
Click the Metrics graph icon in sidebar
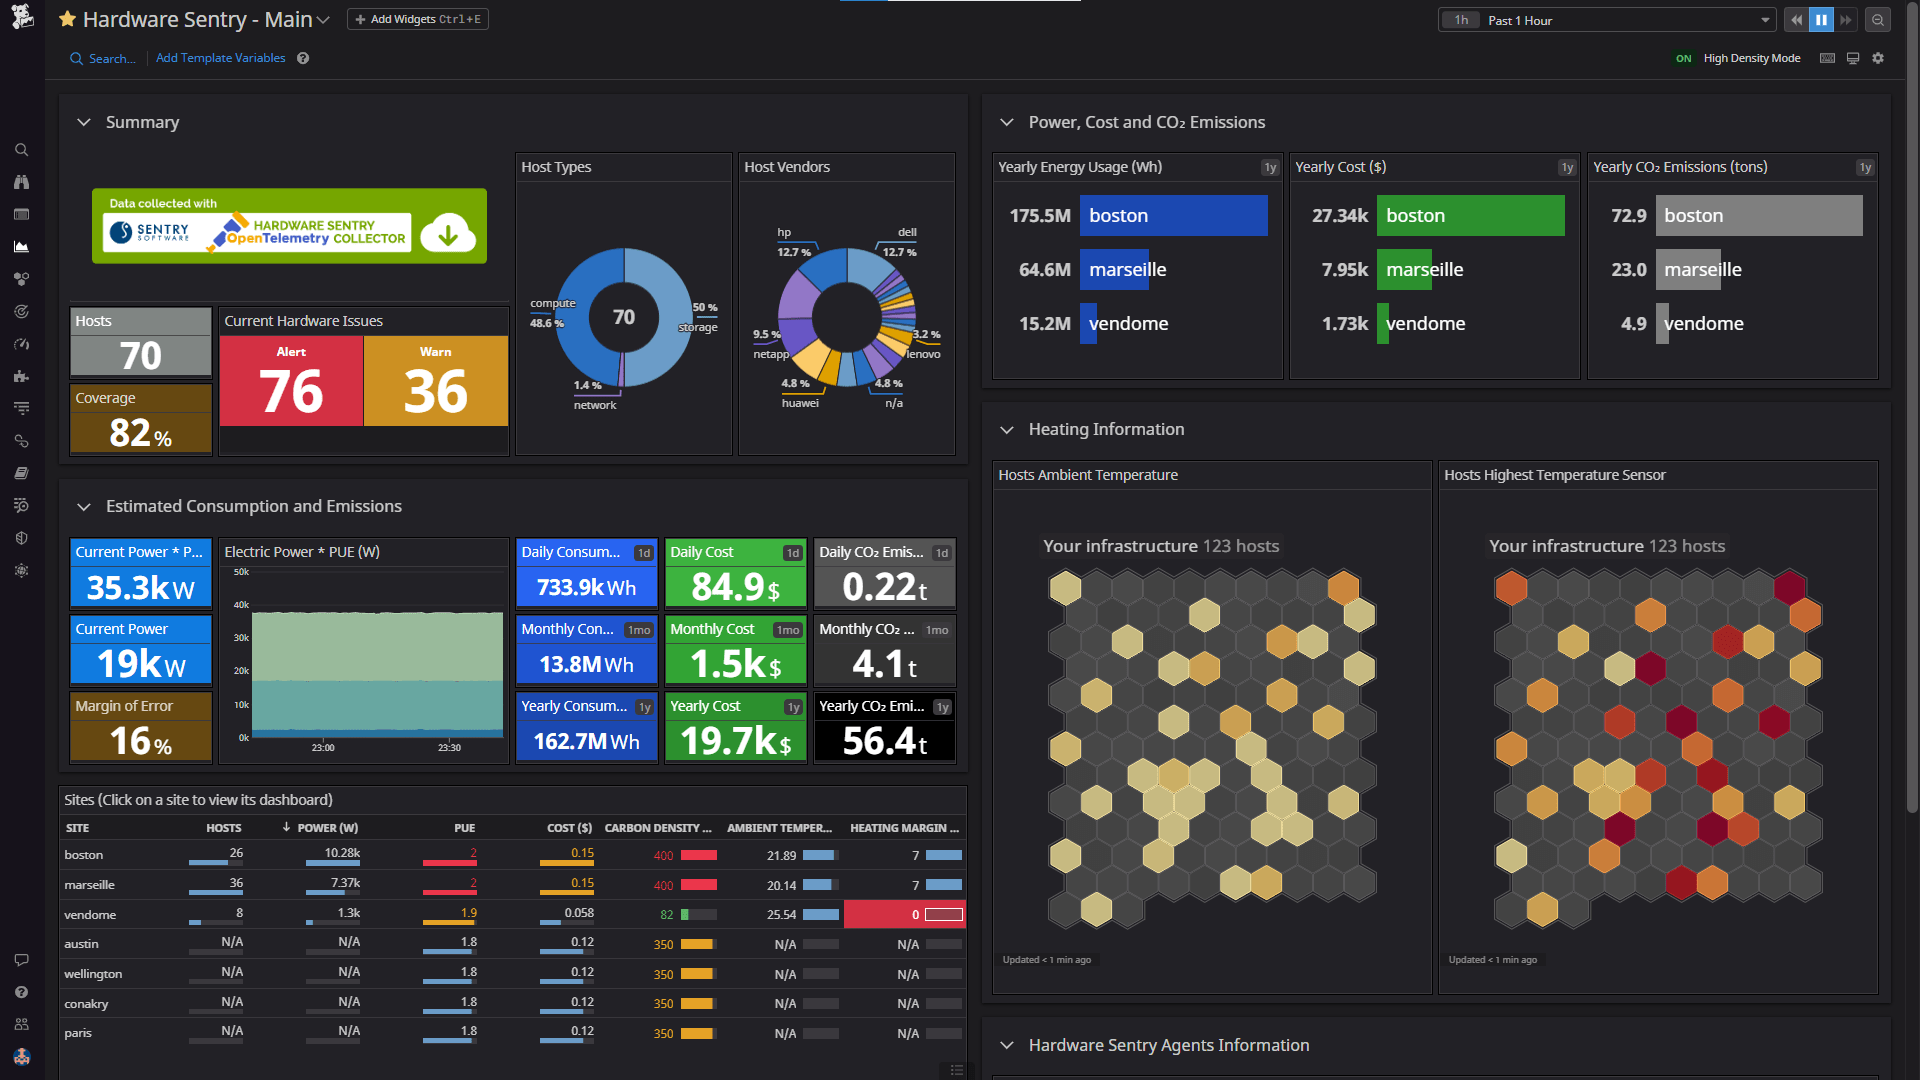tap(21, 247)
